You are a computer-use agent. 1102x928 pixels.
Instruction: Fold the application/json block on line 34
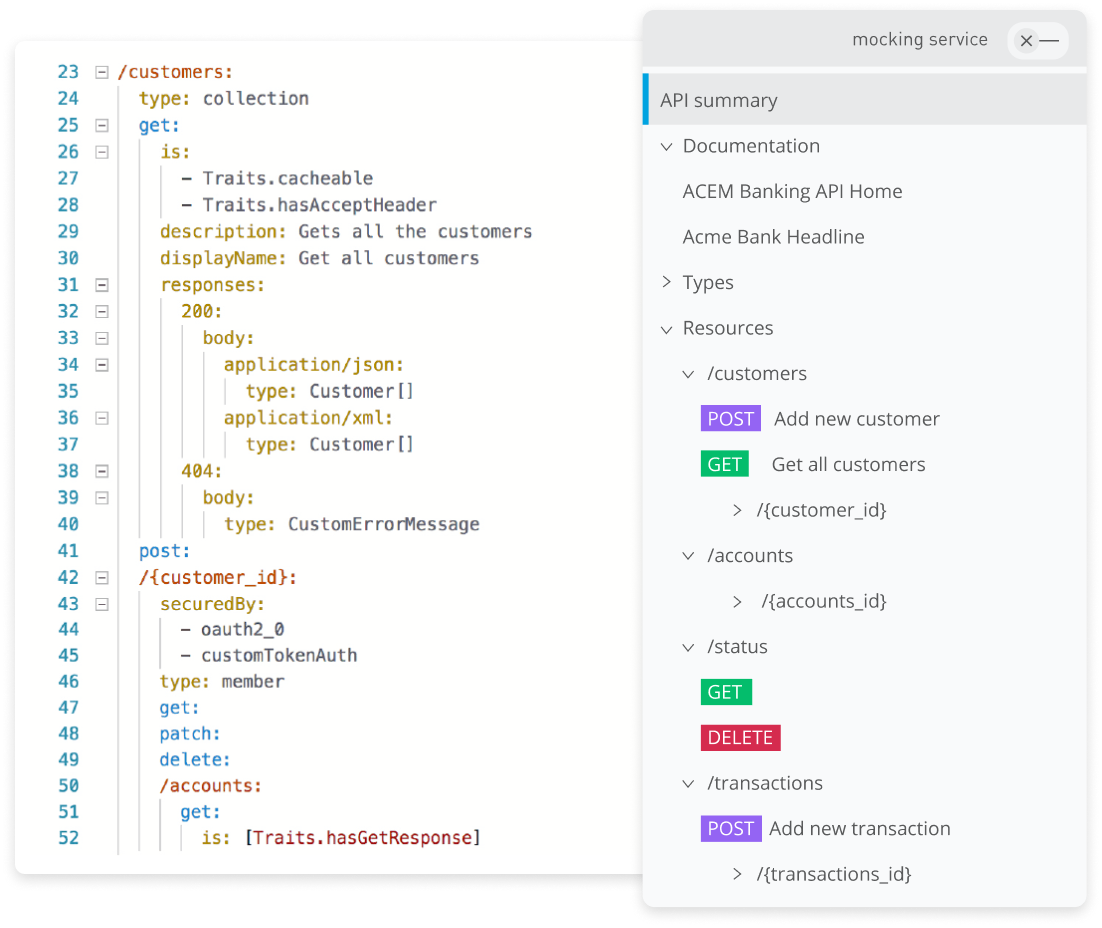coord(101,365)
